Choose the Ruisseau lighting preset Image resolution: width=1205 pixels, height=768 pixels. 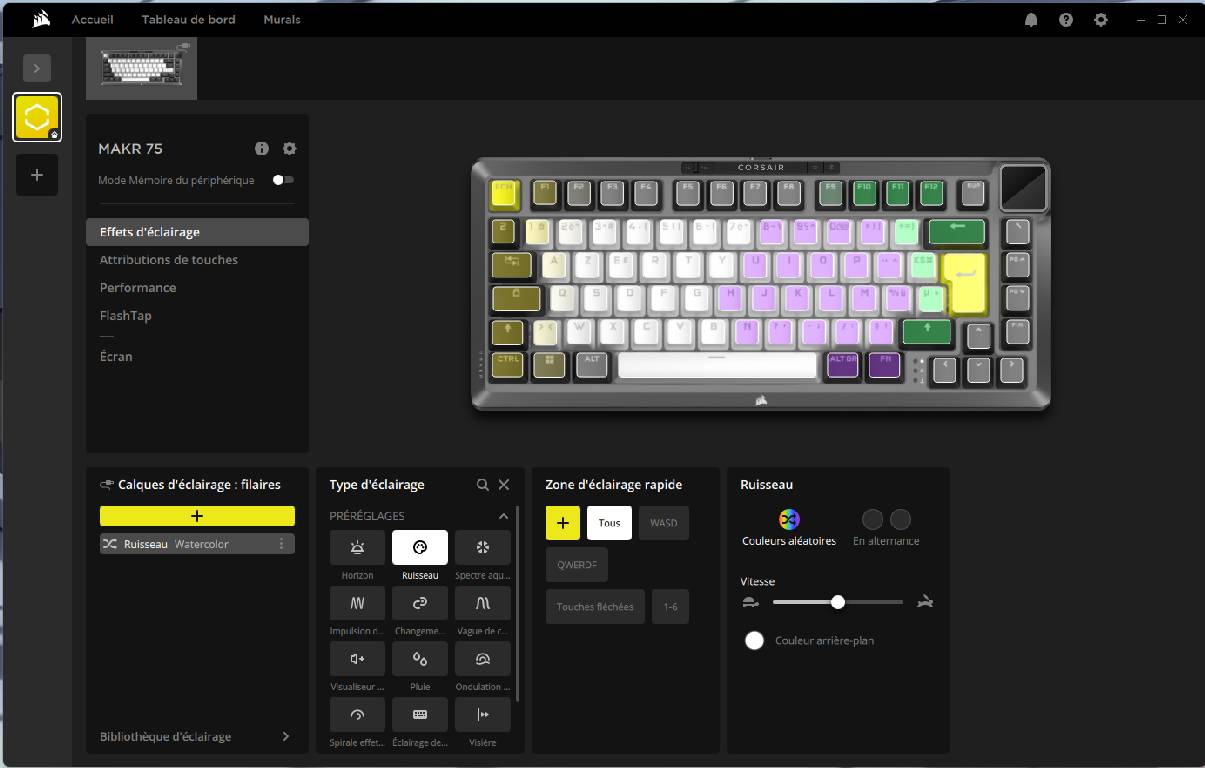pos(420,548)
